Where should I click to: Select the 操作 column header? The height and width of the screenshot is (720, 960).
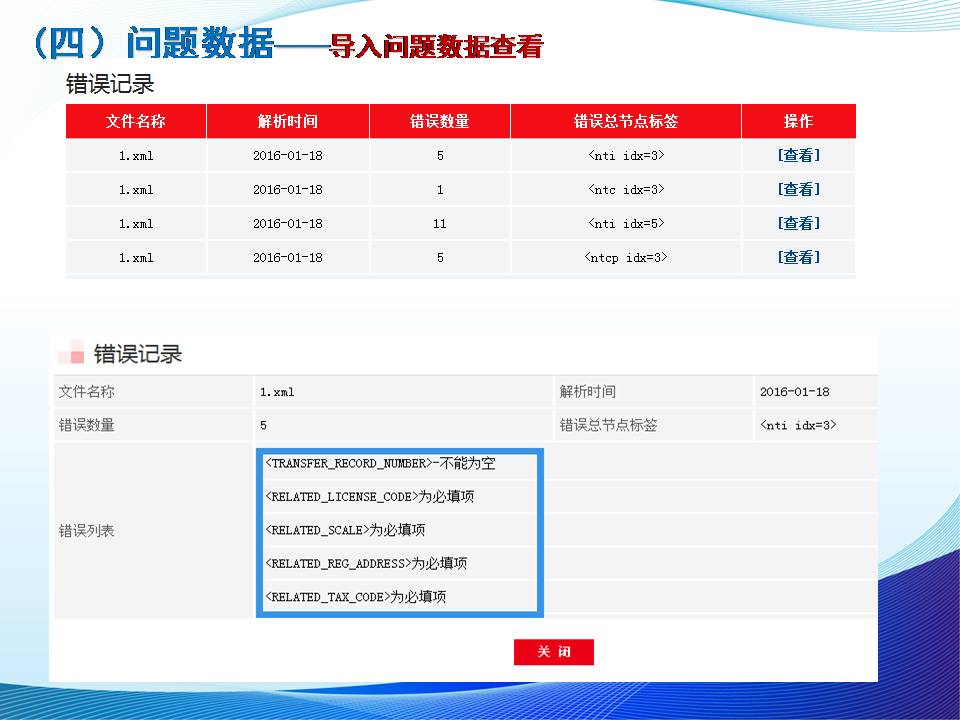coord(798,121)
